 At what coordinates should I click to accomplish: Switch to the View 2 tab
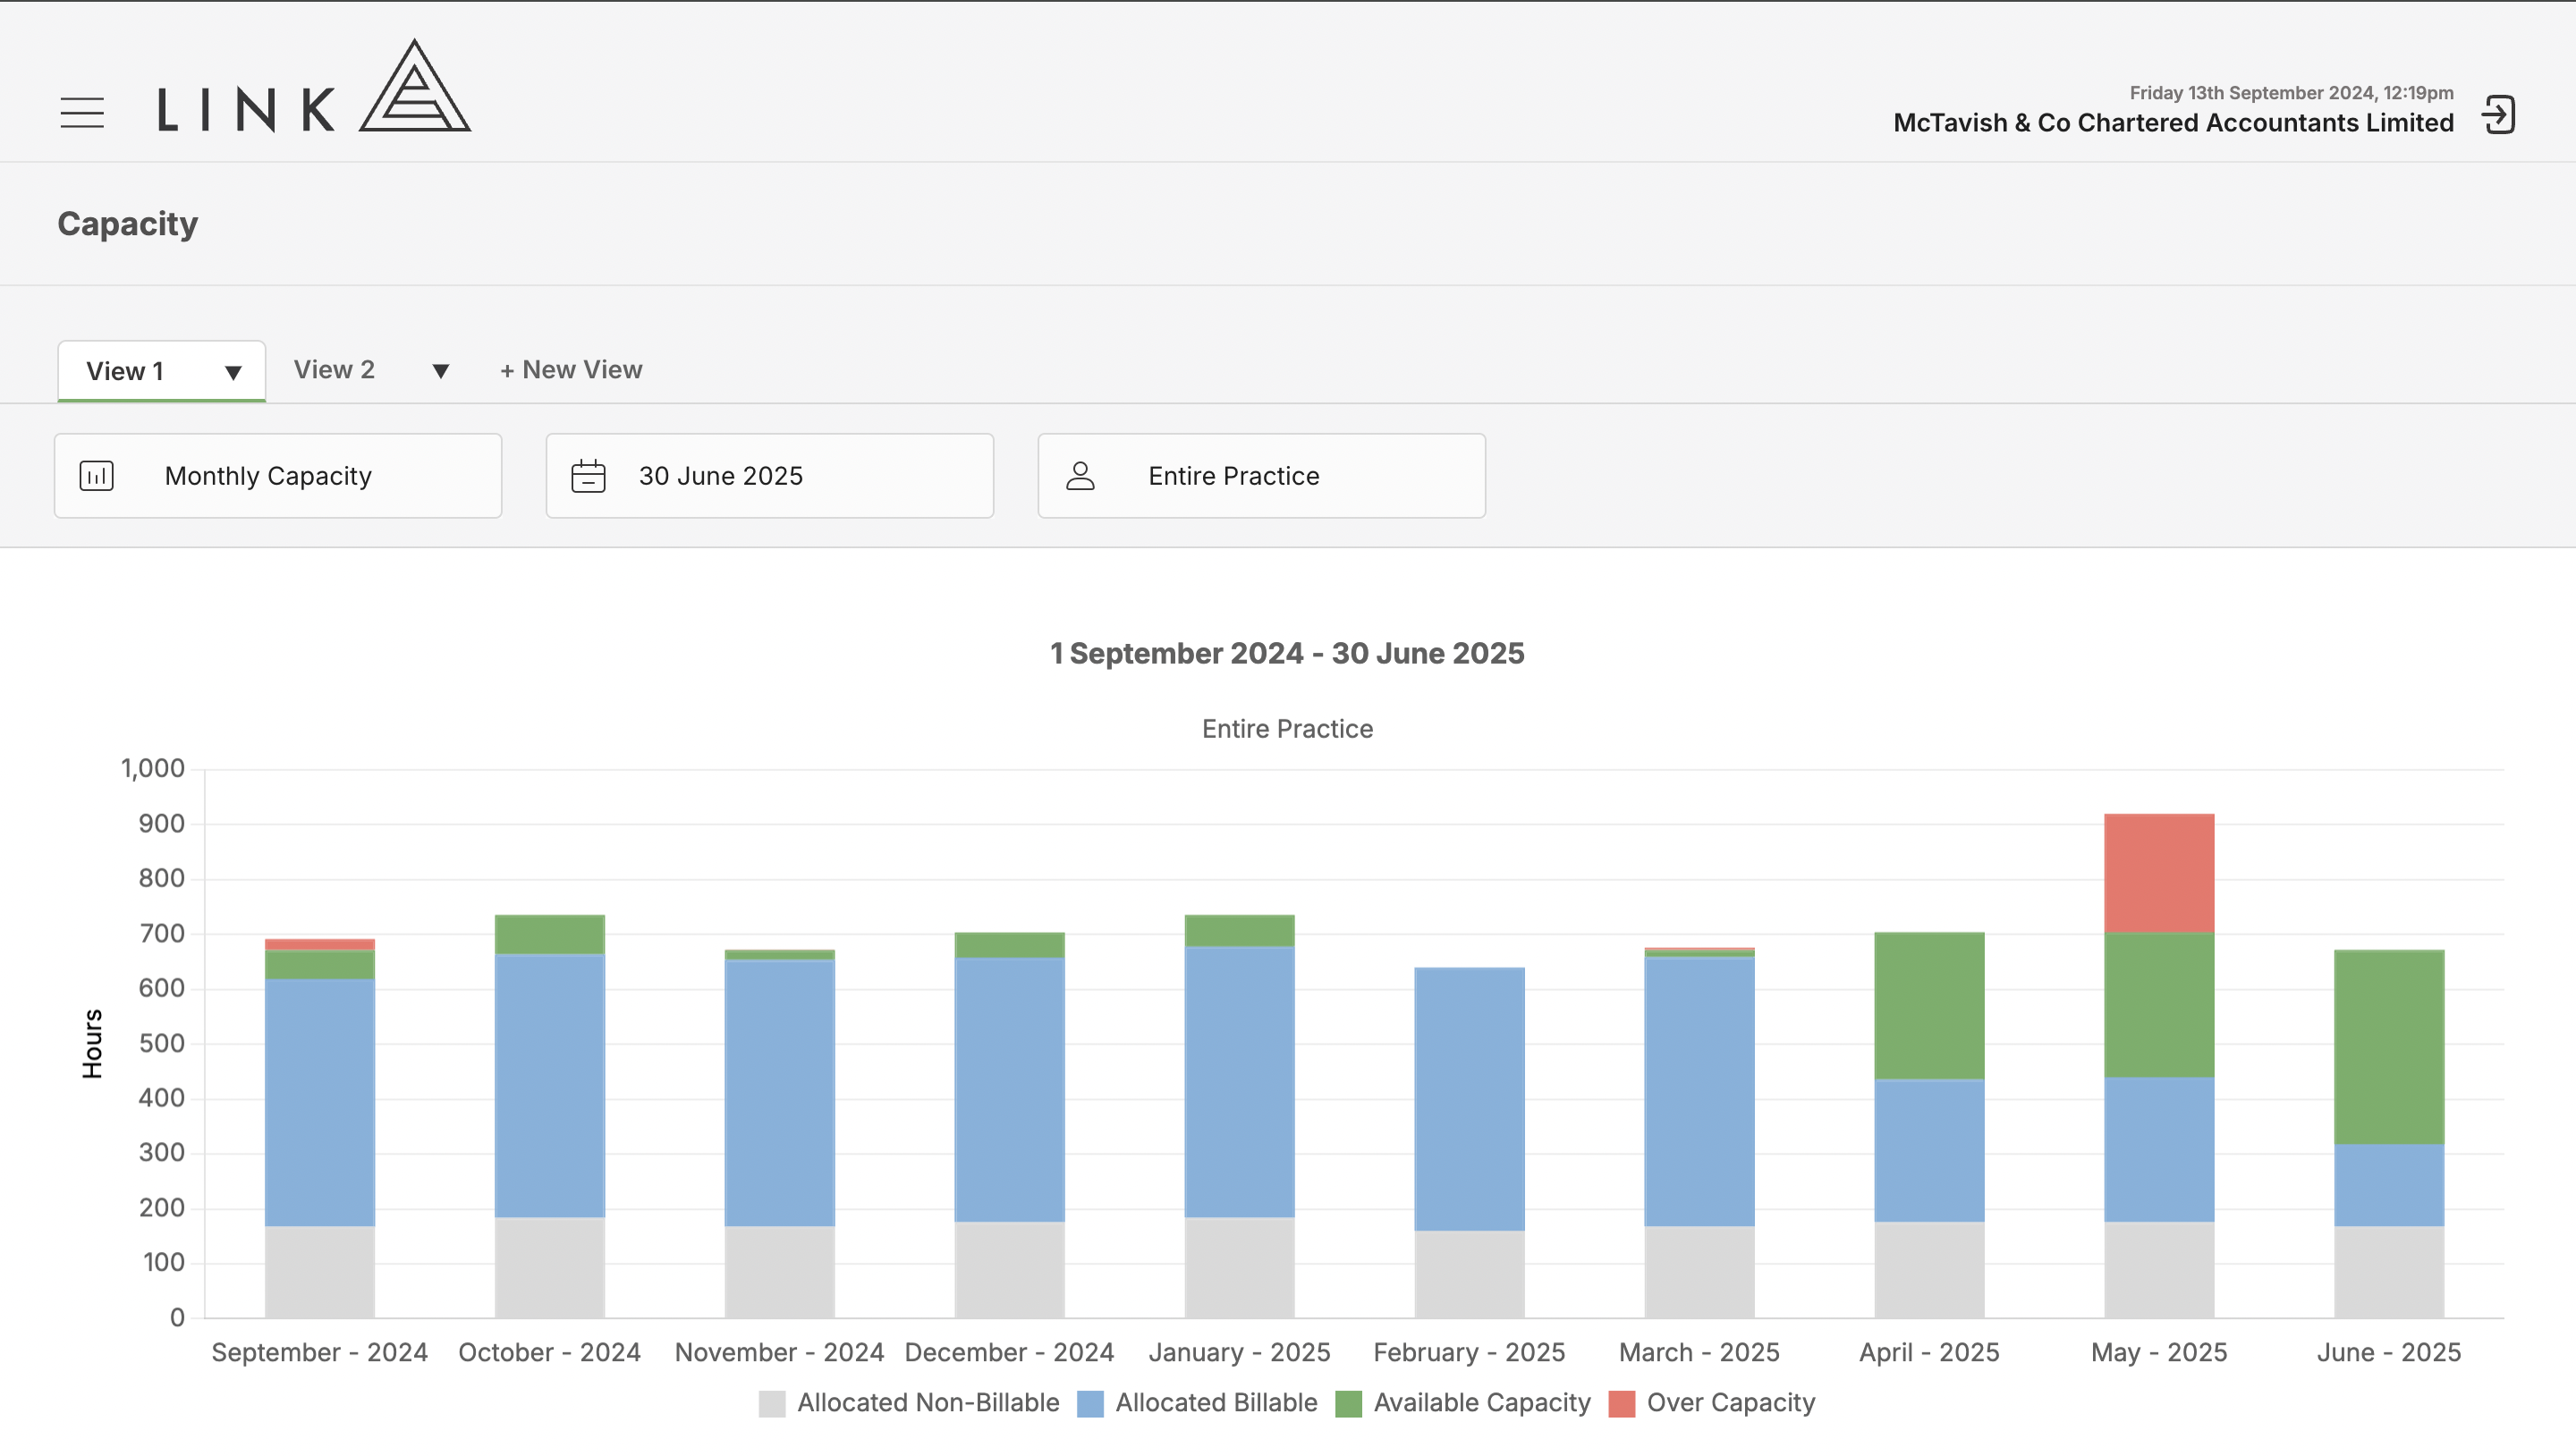click(x=334, y=370)
